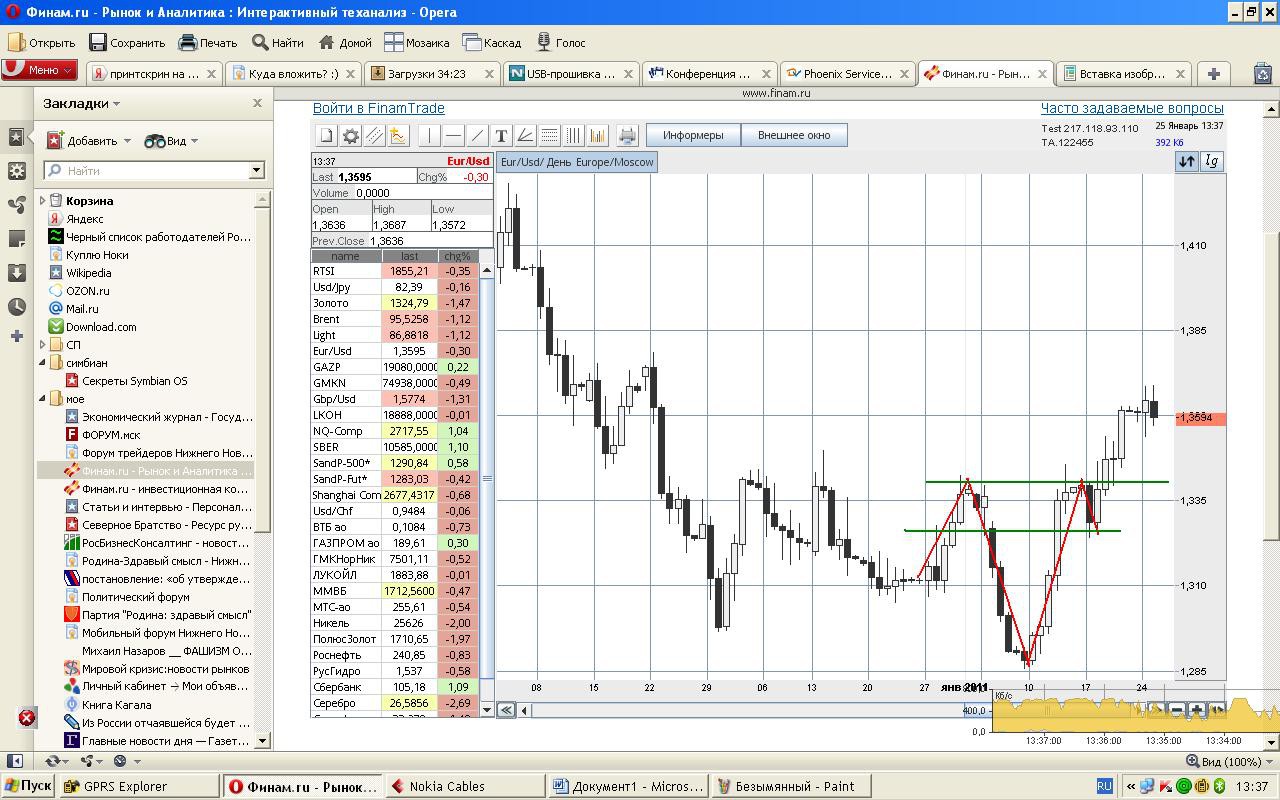
Task: Toggle logarithmic scale lg button
Action: pos(1212,161)
